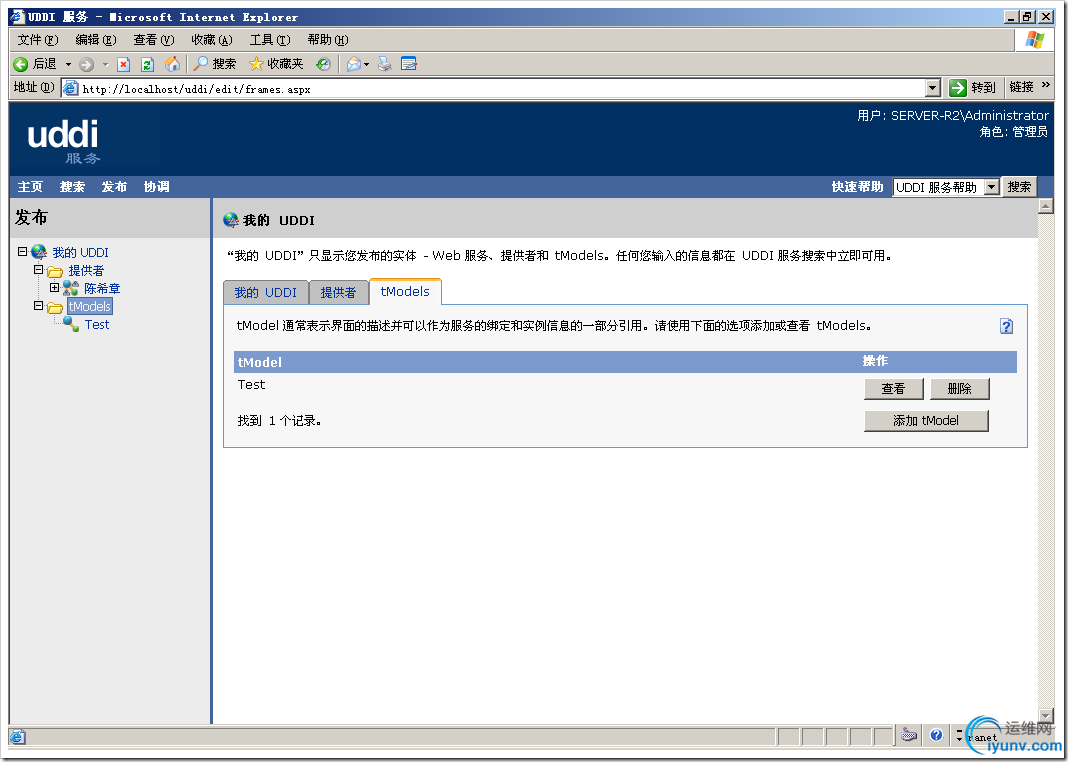Collapse the tModels tree node
The width and height of the screenshot is (1068, 762).
click(x=39, y=306)
